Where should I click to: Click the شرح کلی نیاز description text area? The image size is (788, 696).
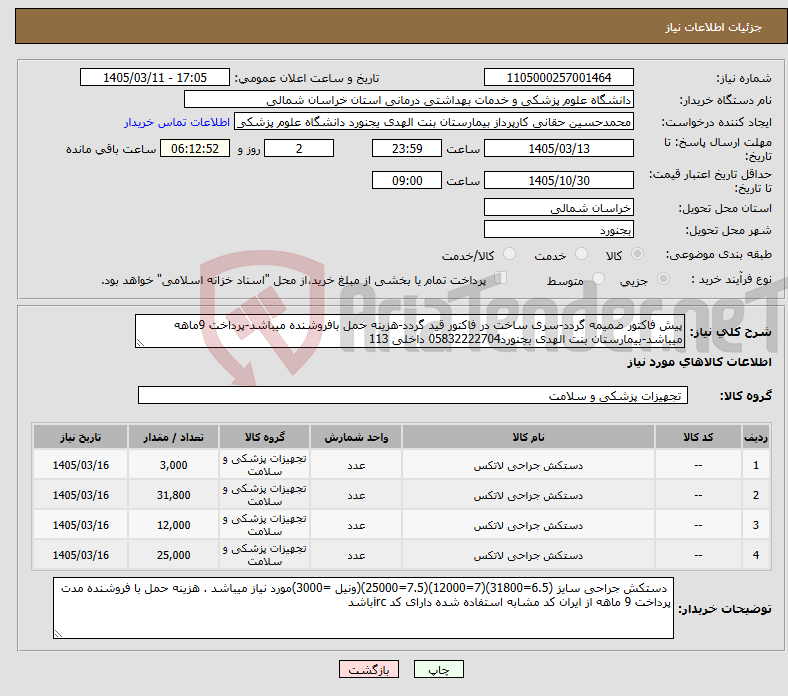click(410, 331)
